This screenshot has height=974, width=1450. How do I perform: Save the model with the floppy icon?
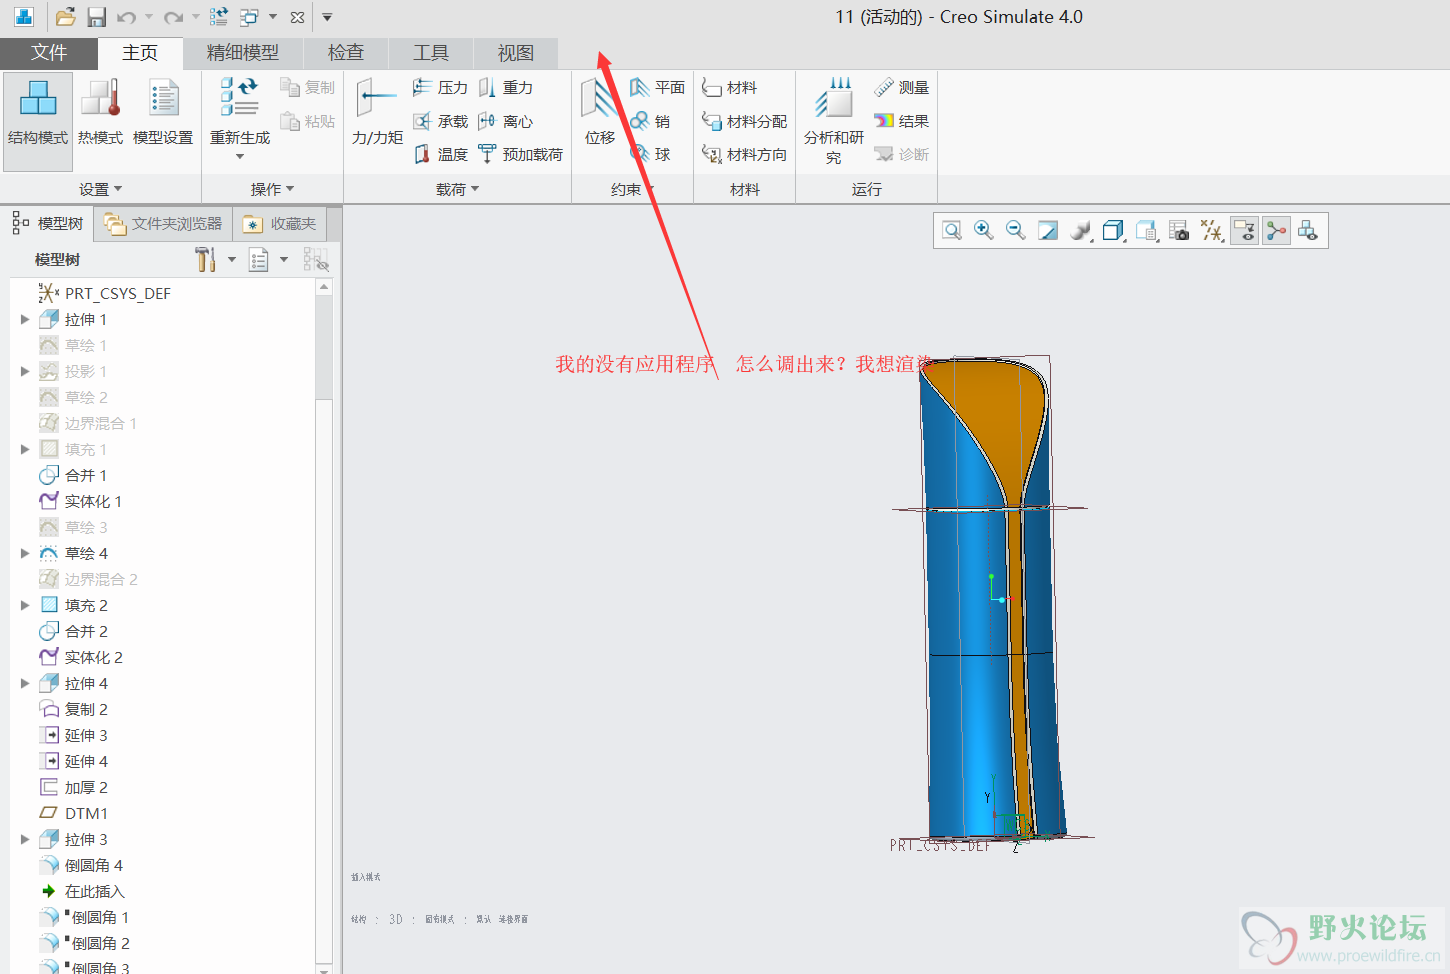coord(96,17)
